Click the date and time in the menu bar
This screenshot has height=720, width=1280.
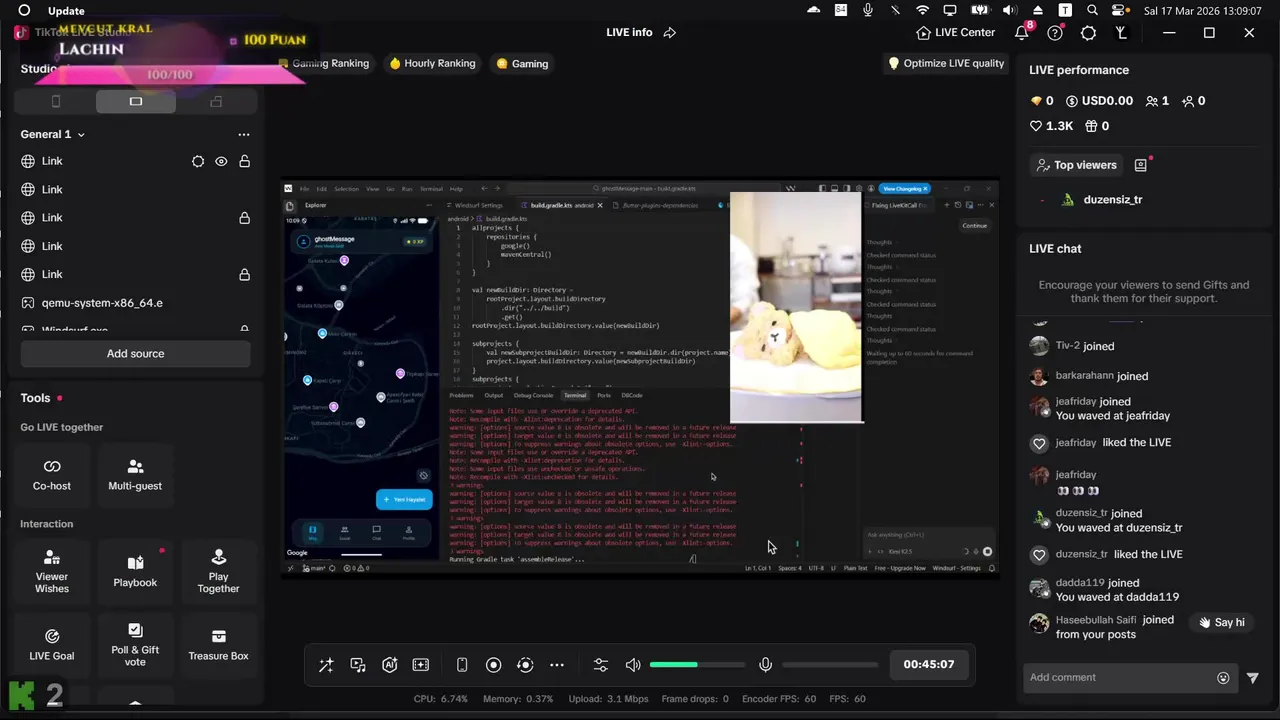click(x=1203, y=11)
